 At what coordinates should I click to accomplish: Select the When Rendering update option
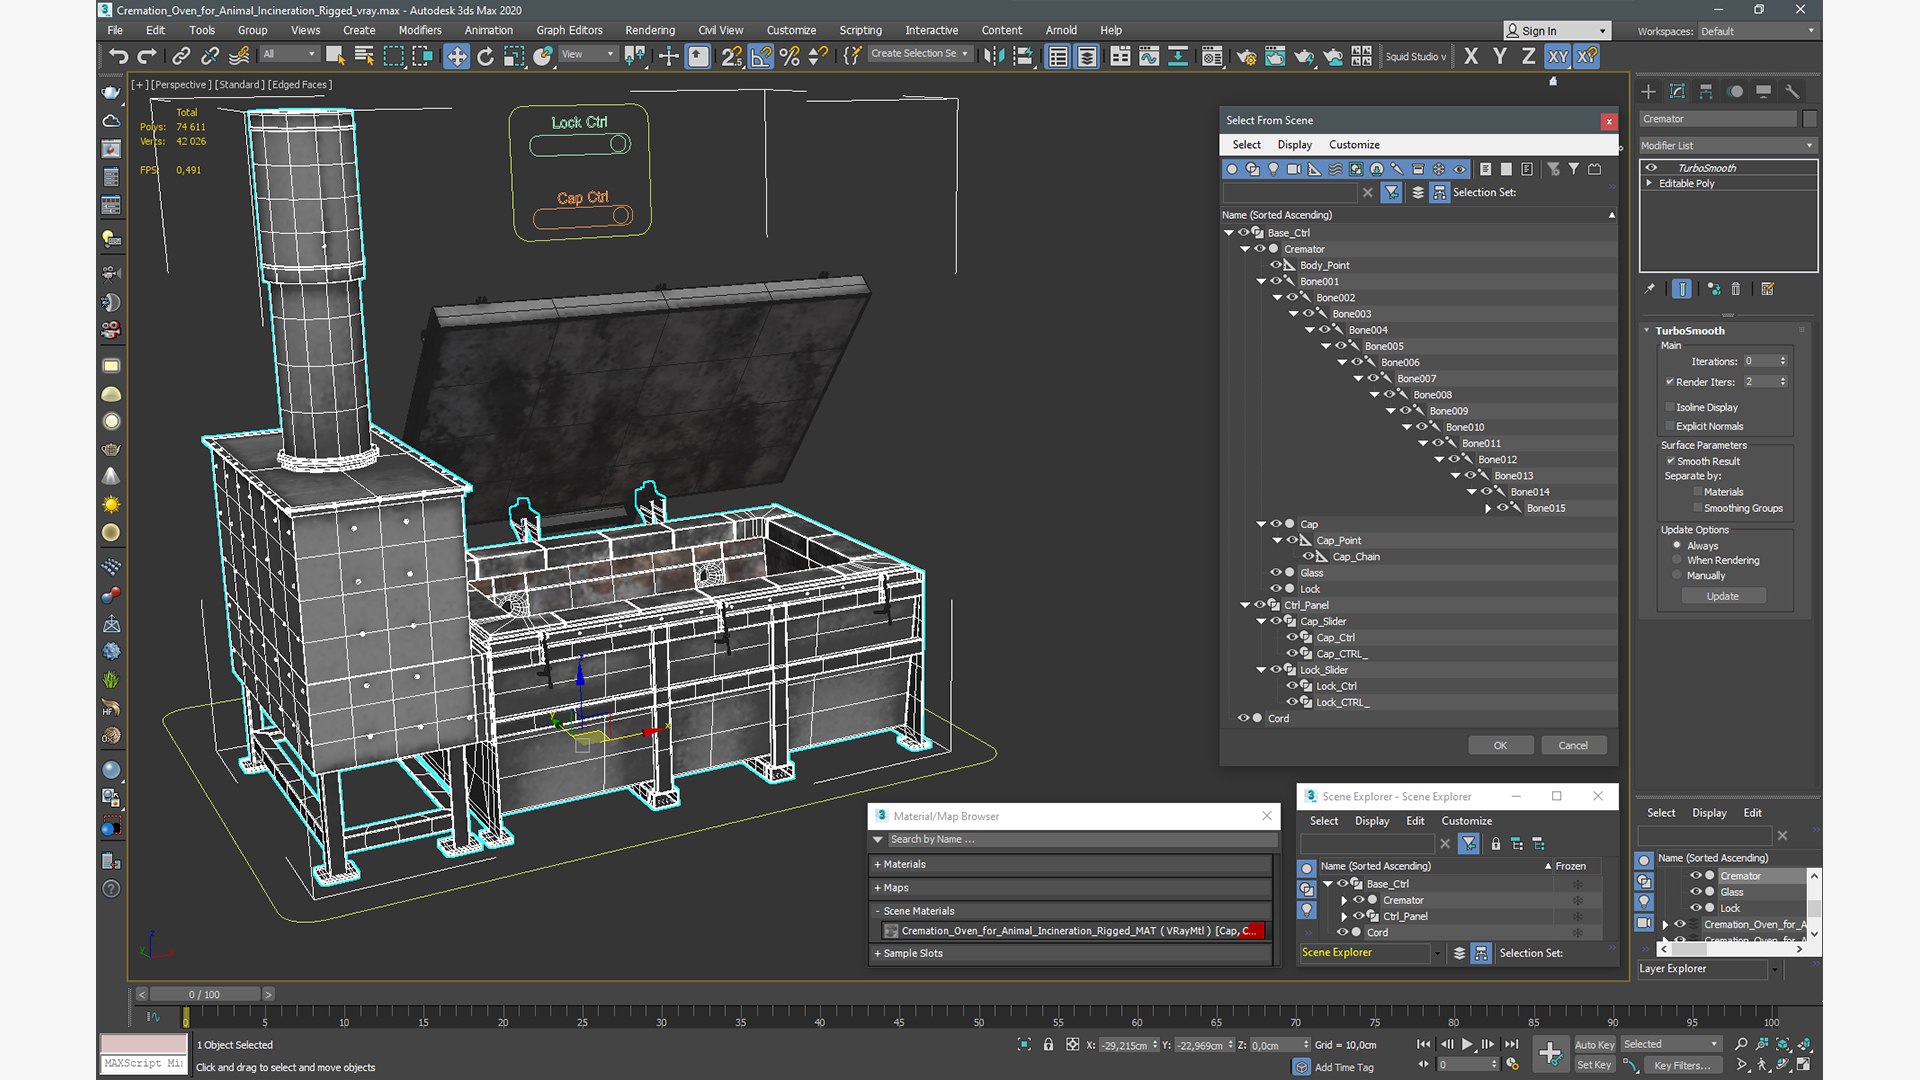(1677, 560)
